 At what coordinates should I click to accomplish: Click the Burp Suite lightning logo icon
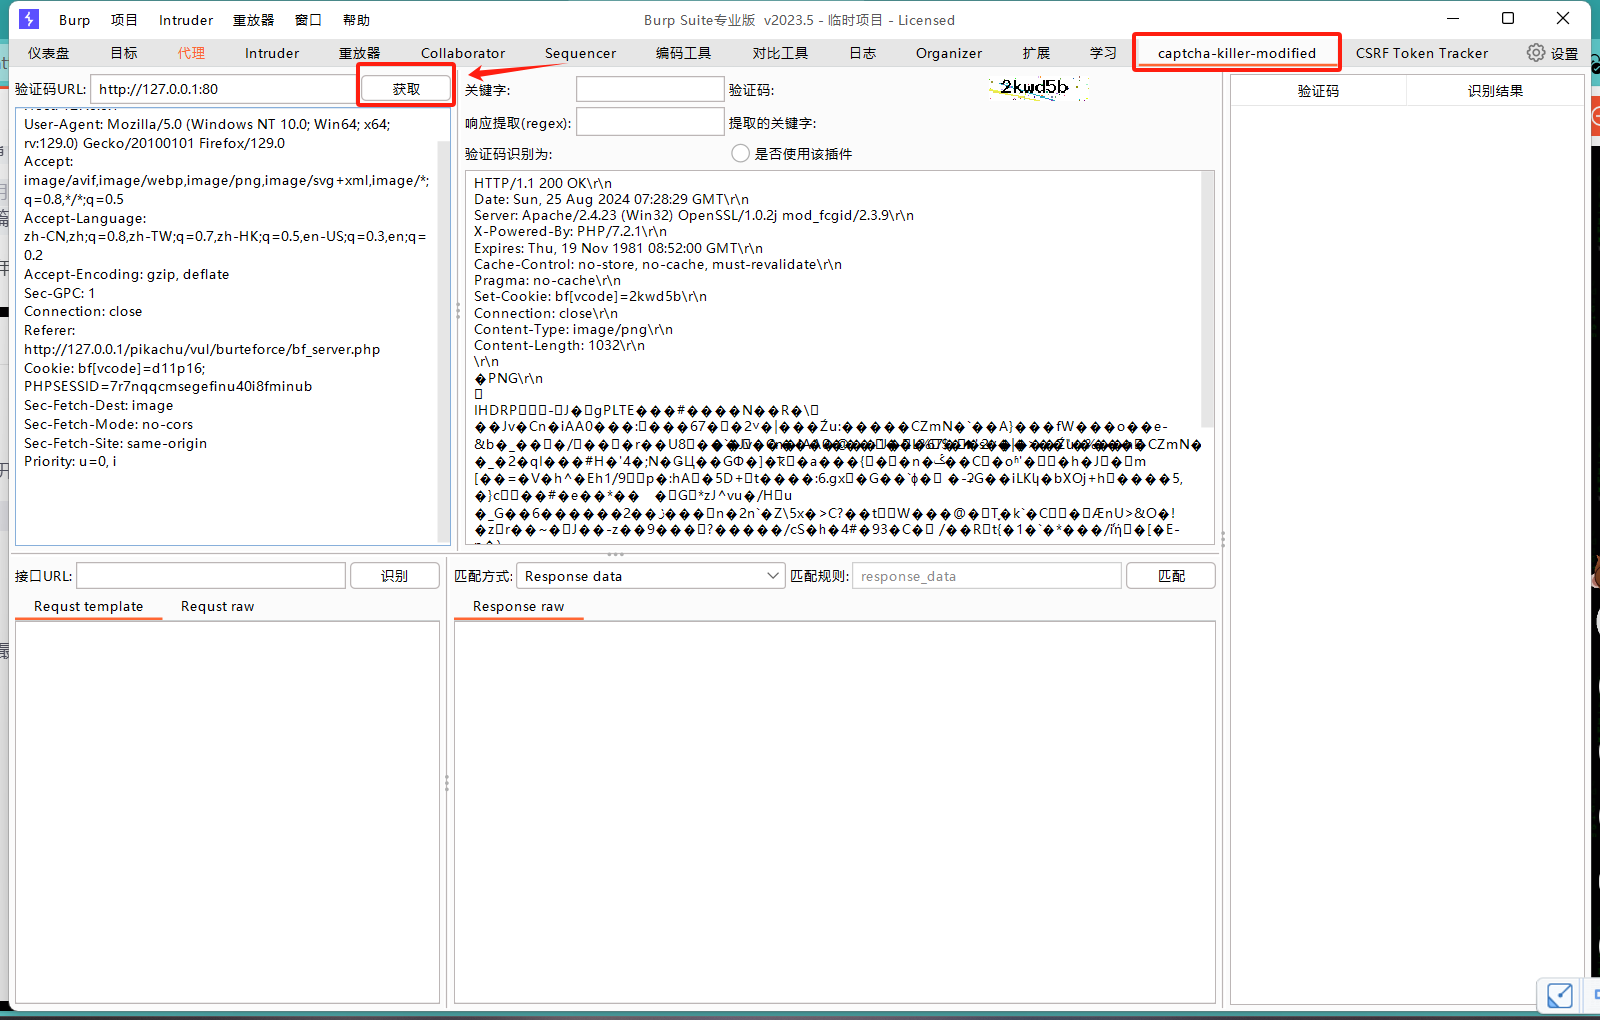click(x=30, y=19)
